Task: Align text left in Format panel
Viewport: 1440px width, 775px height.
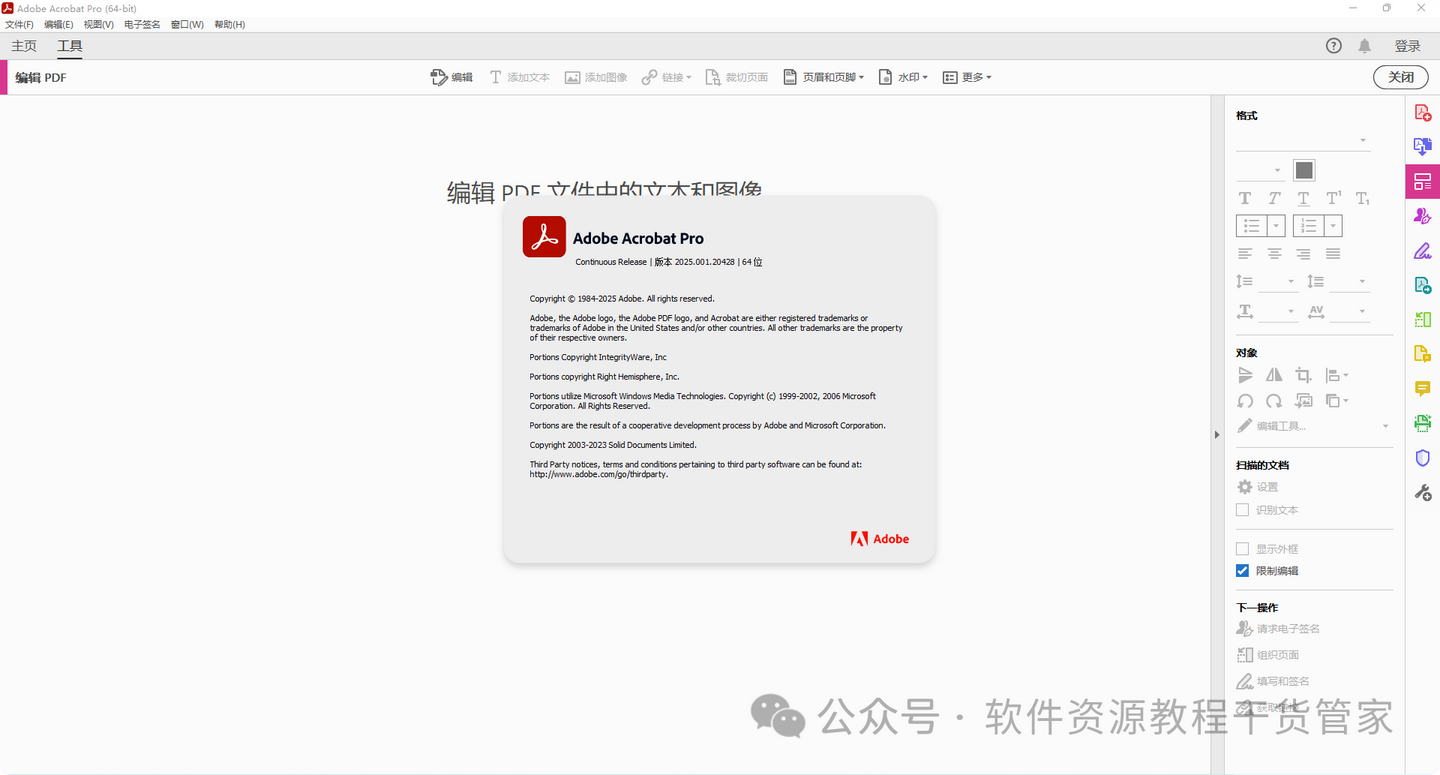Action: (1245, 254)
